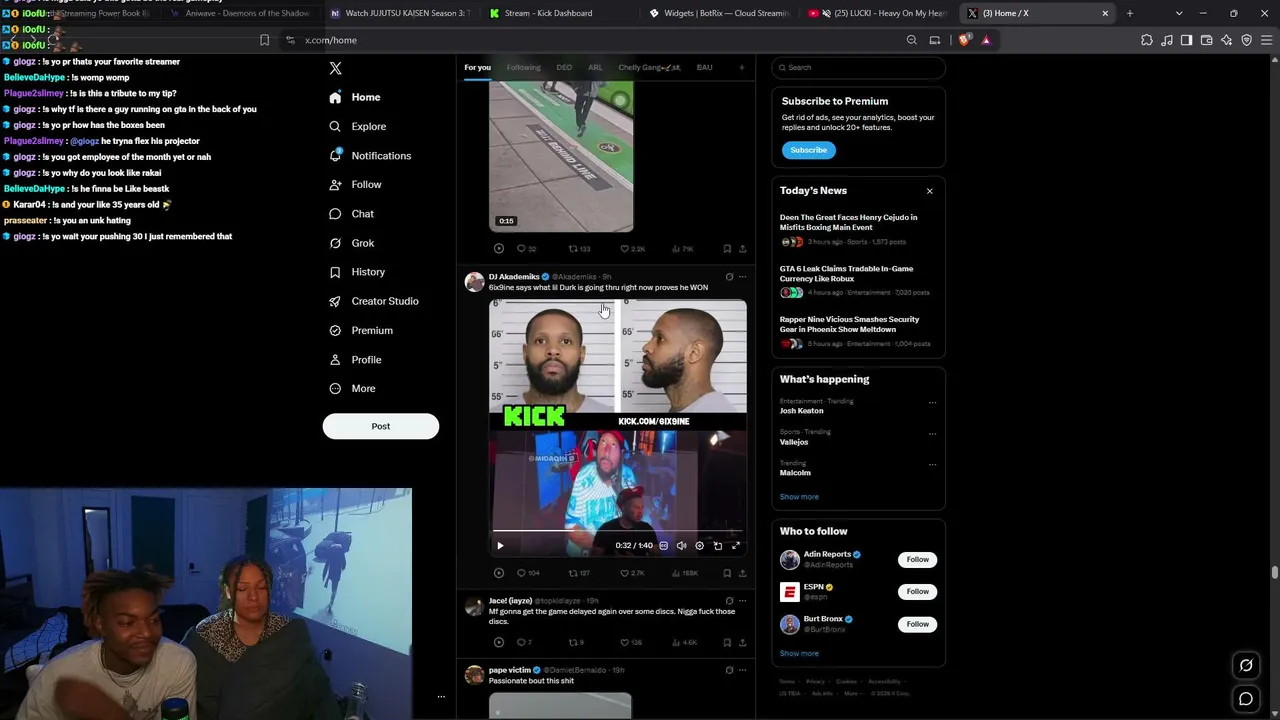Open the Brave Shields icon in address bar

(964, 40)
